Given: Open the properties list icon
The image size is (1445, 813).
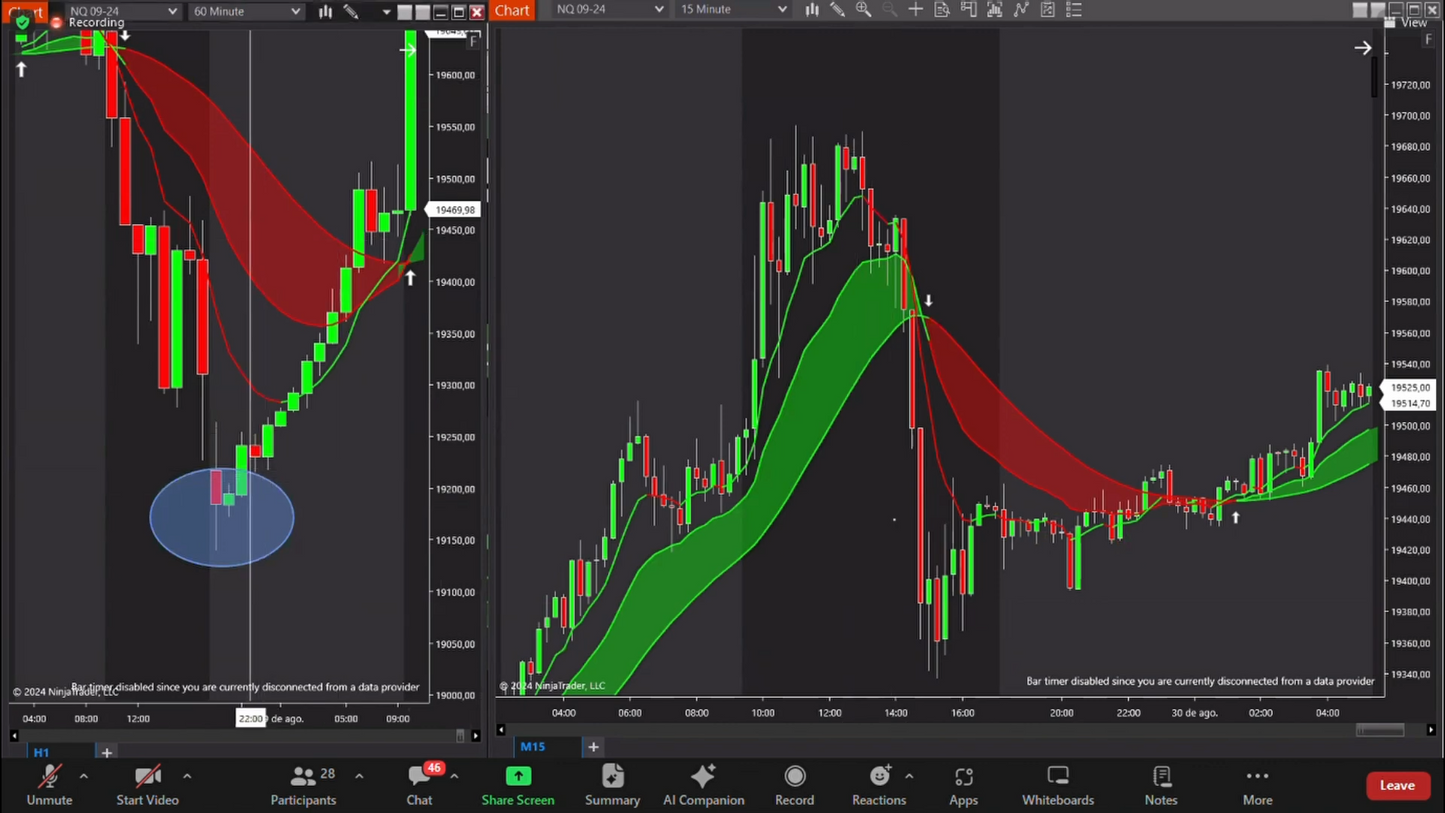Looking at the screenshot, I should (1074, 10).
